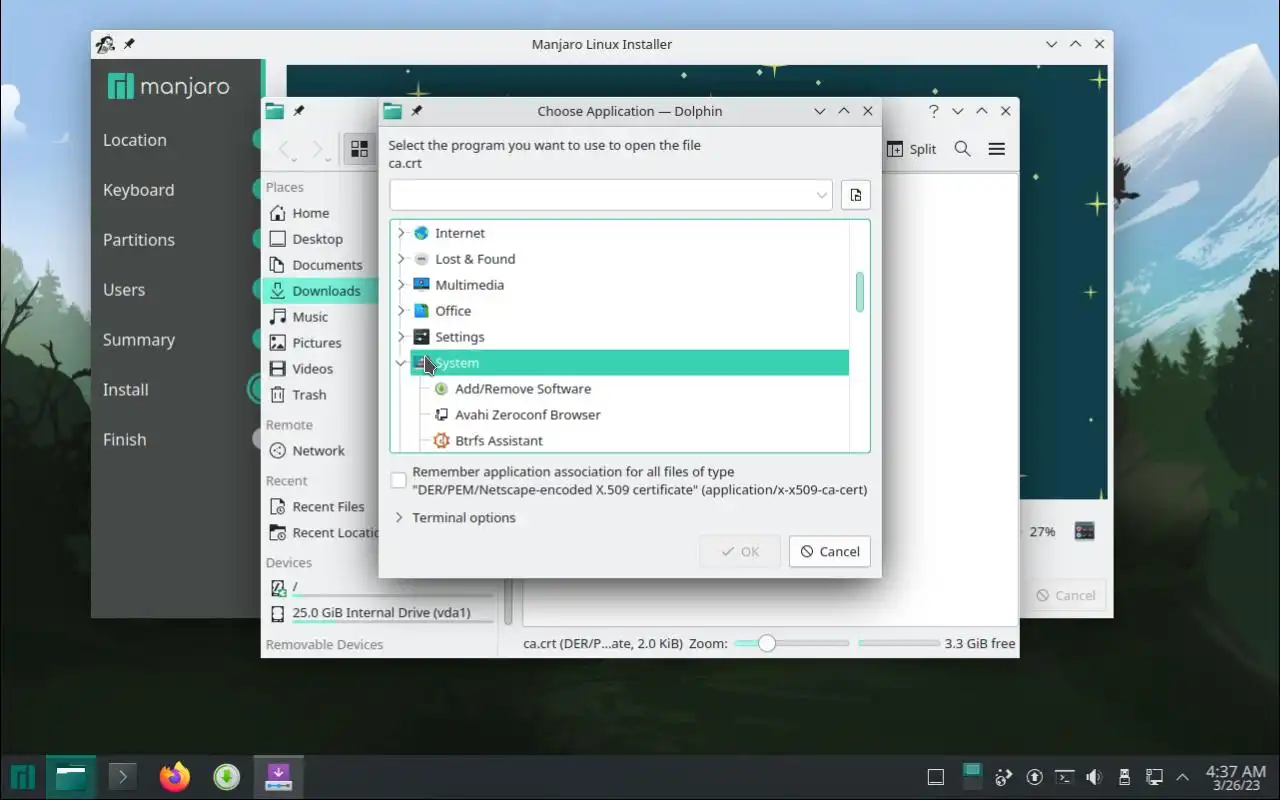The image size is (1280, 800).
Task: Open Manjaro application launcher in taskbar
Action: click(x=23, y=777)
